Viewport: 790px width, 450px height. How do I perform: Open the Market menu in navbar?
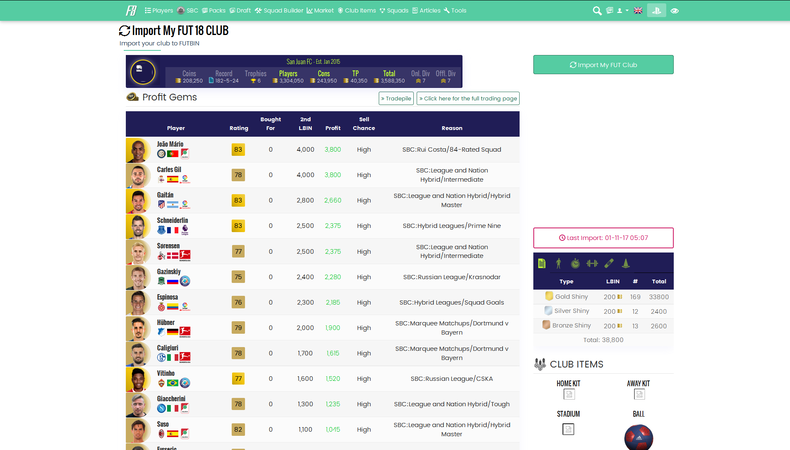pyautogui.click(x=320, y=10)
